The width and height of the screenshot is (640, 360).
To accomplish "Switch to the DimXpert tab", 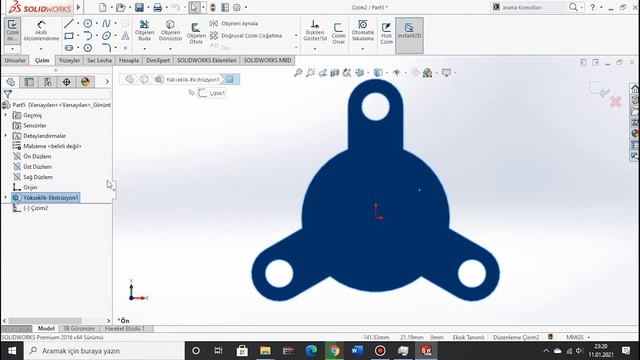I will tap(158, 60).
